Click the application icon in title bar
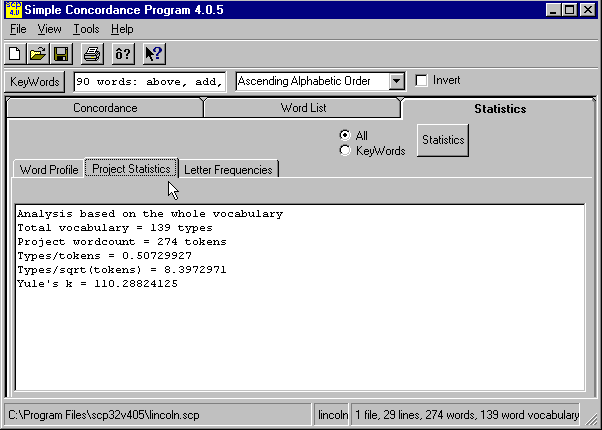Screen dimensions: 602x430 point(13,9)
